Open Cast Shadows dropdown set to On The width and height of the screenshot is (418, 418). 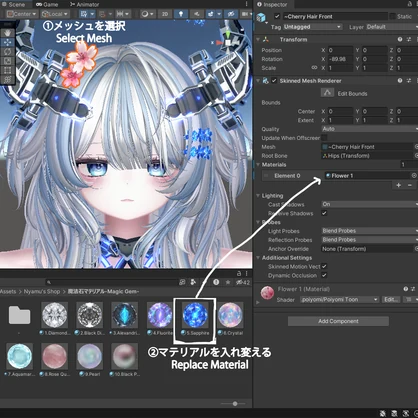click(x=369, y=204)
